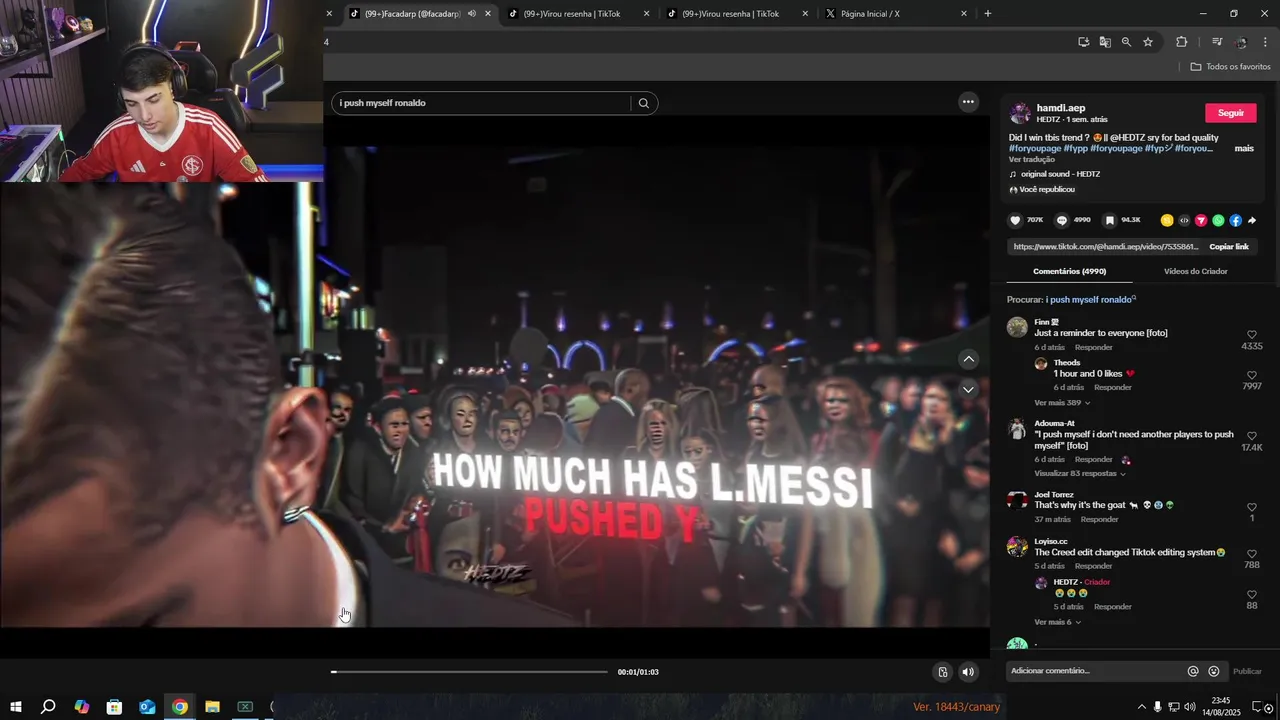Submit the TikTok search with magnifier icon
Screen dimensions: 1280x720
644,103
